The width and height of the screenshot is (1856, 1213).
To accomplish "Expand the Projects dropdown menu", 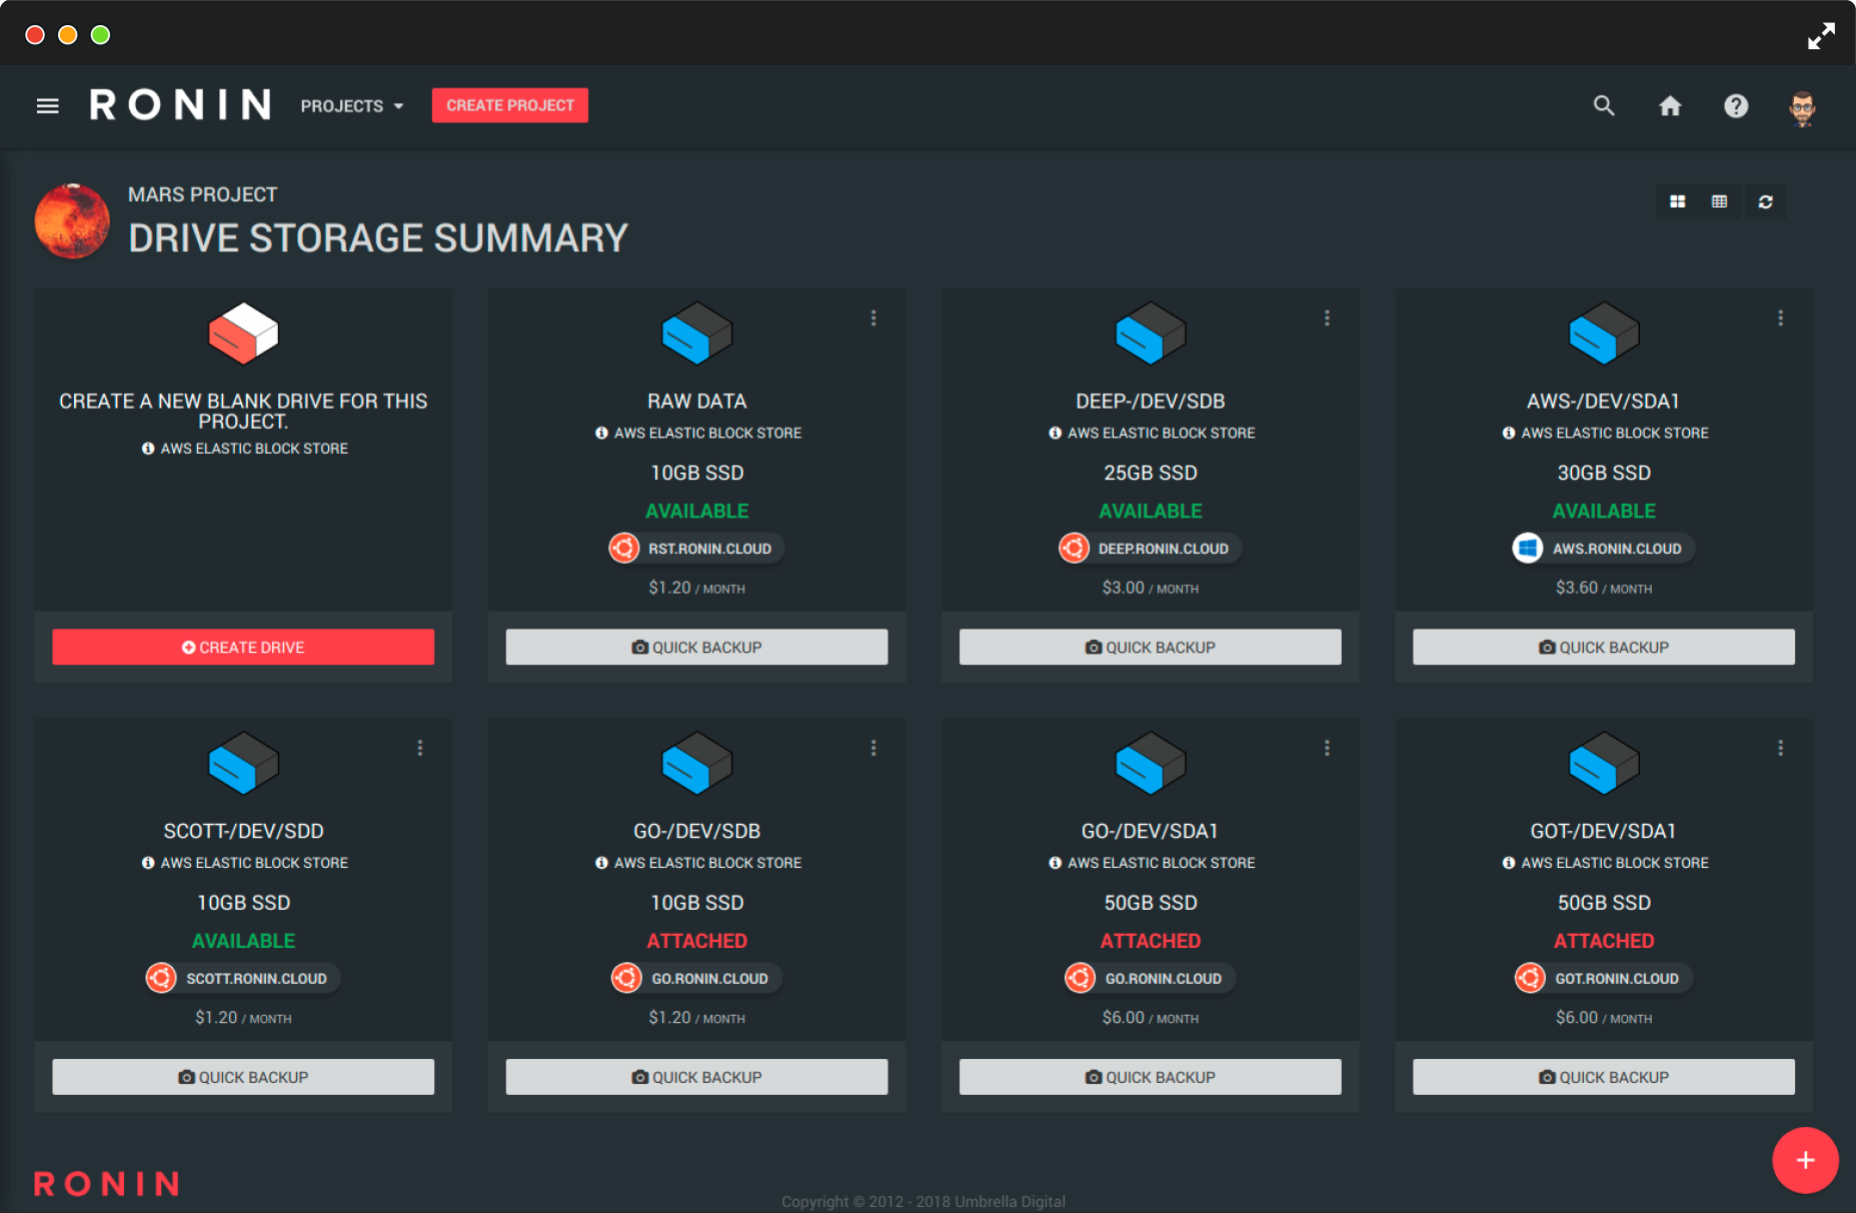I will tap(352, 106).
